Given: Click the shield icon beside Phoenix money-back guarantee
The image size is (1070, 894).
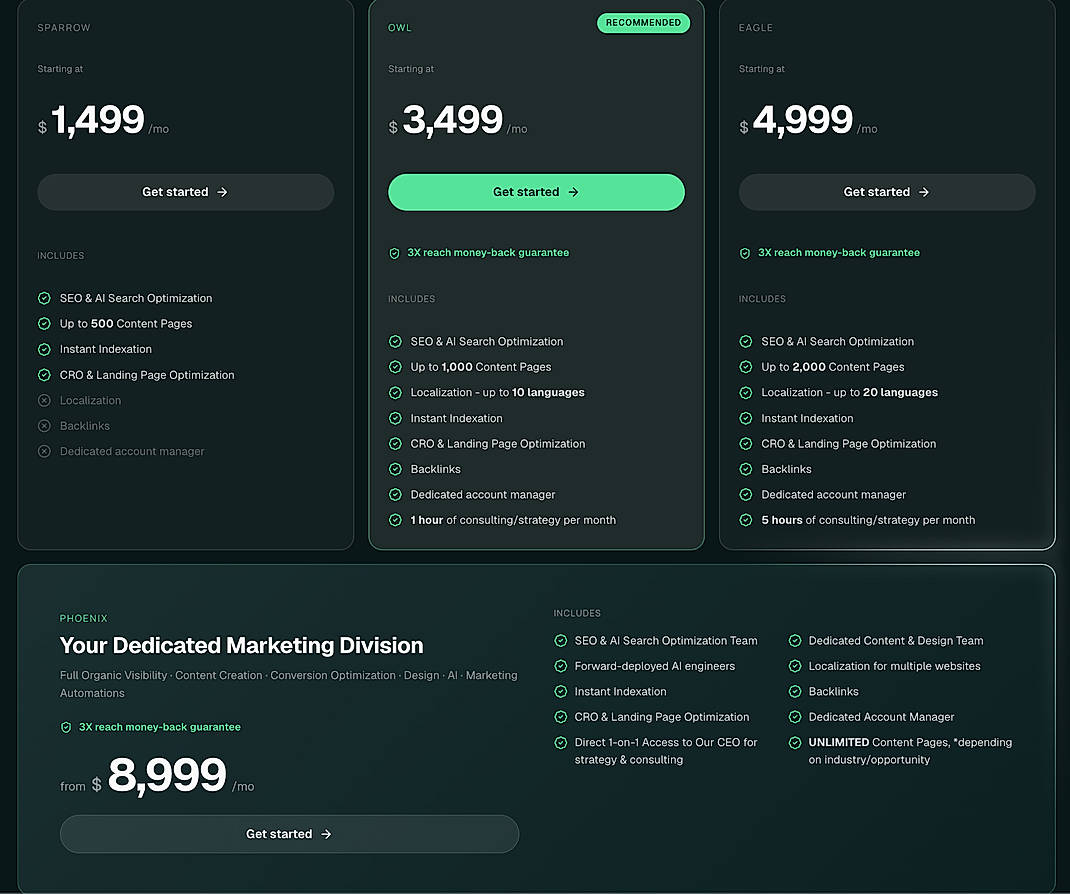Looking at the screenshot, I should [66, 727].
